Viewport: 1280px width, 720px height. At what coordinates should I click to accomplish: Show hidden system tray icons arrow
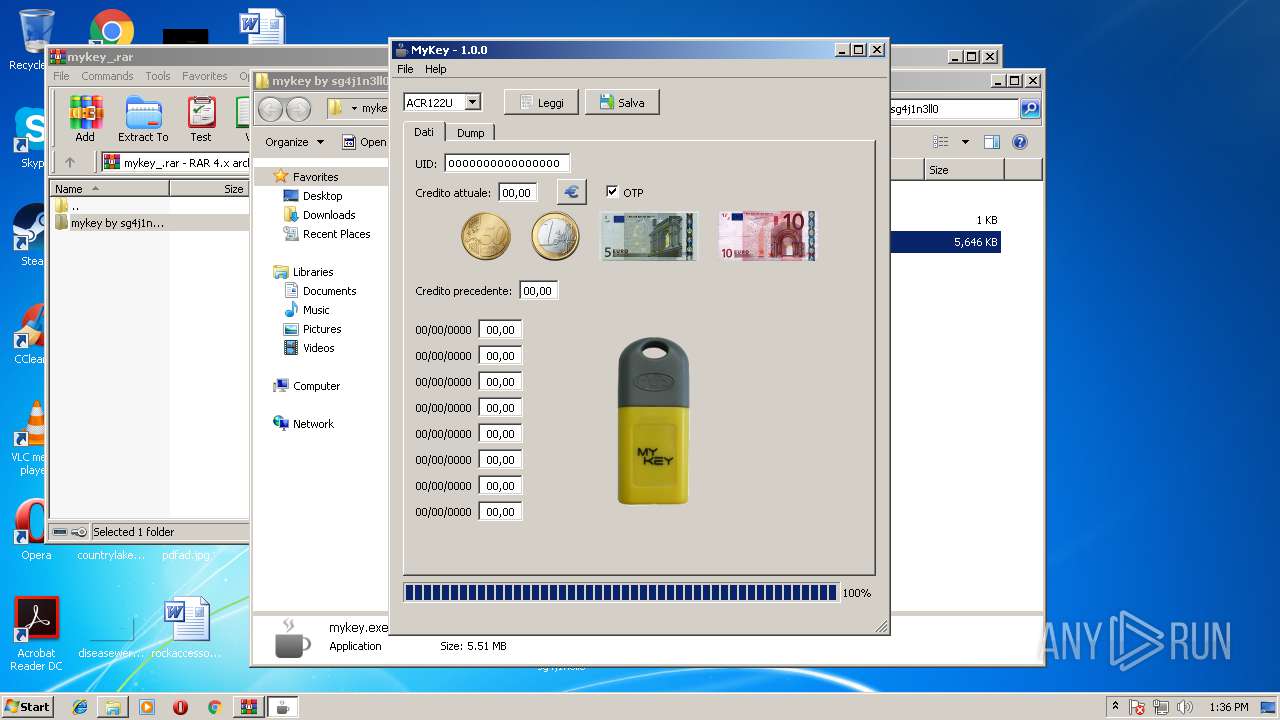tap(1115, 706)
